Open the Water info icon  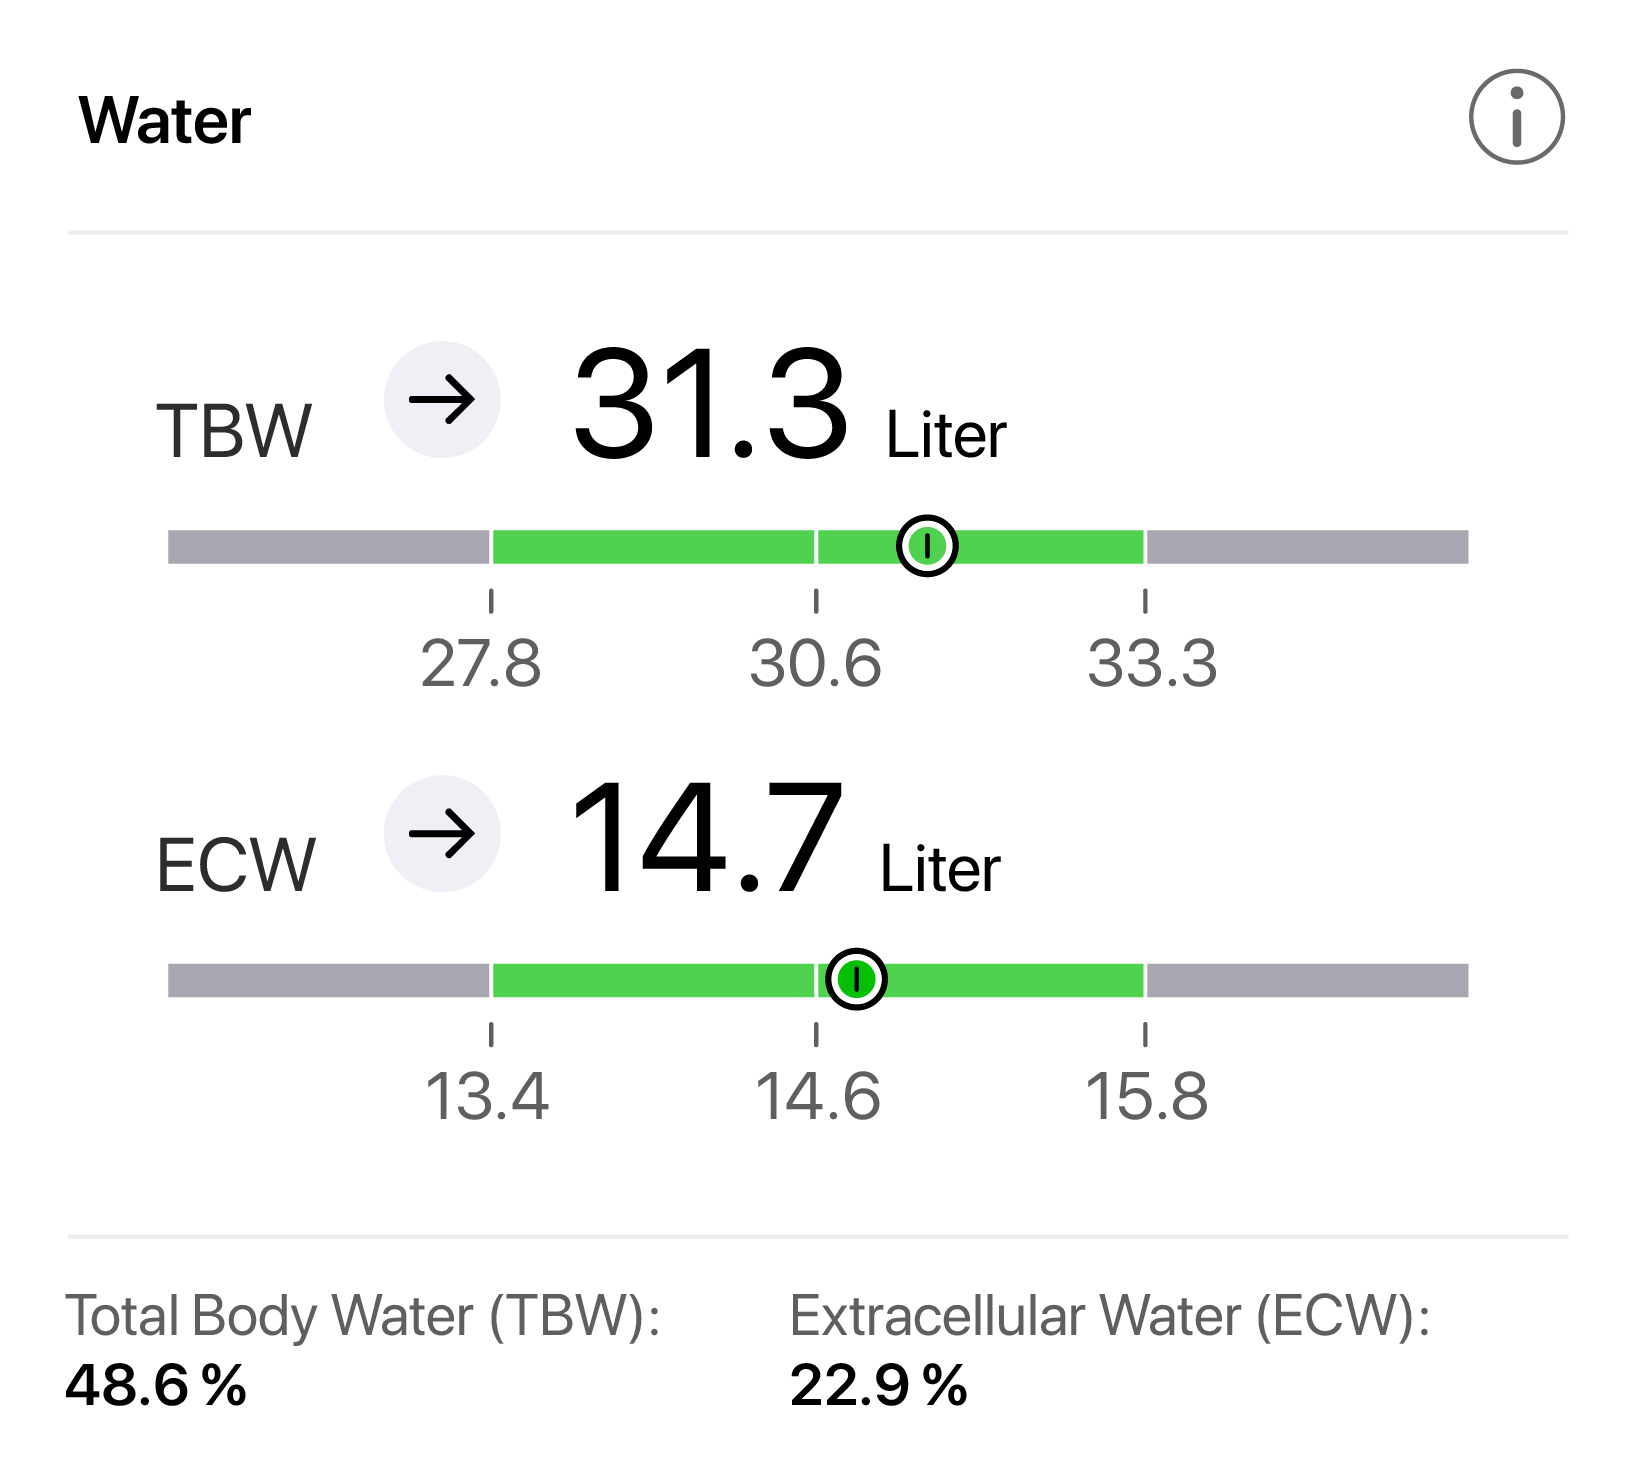[x=1516, y=117]
